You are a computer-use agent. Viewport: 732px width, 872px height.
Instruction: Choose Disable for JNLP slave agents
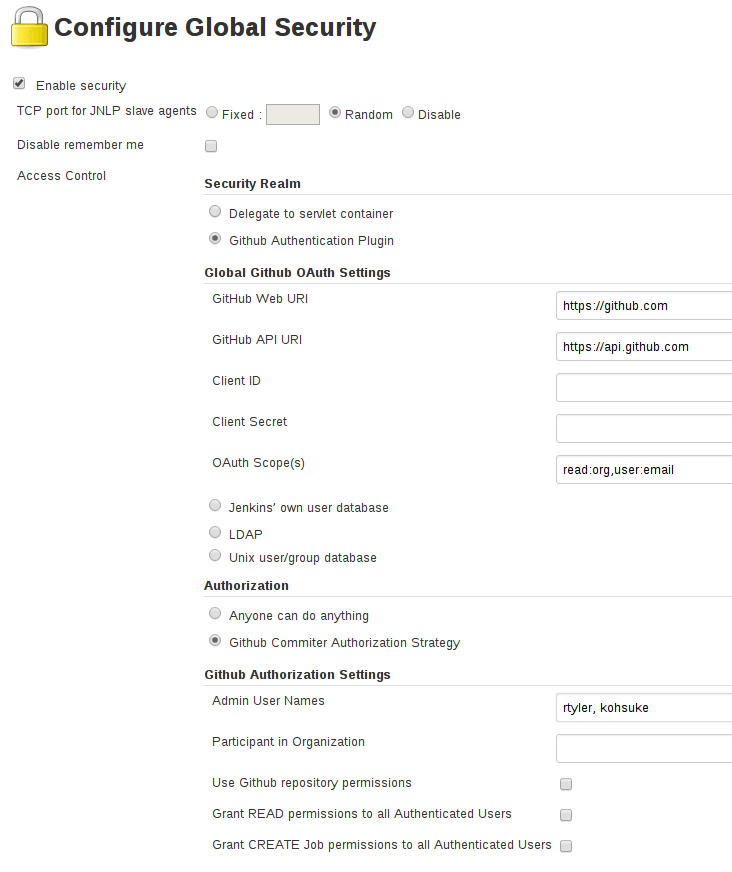click(x=408, y=112)
